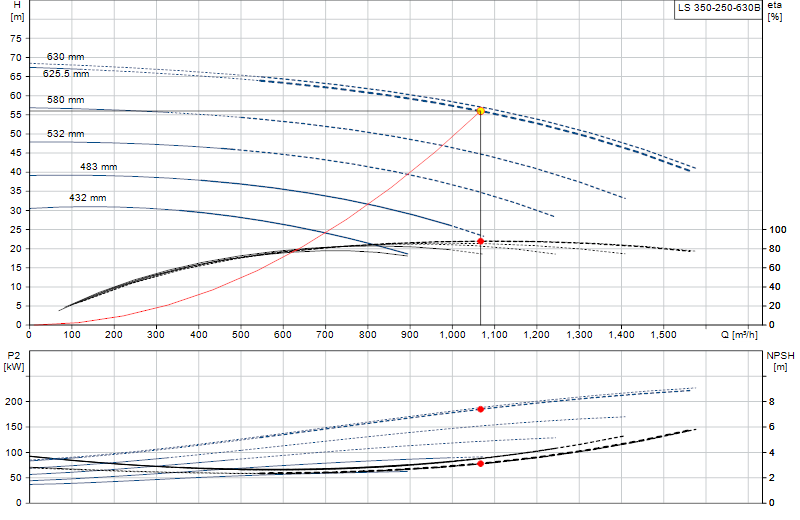Image resolution: width=800 pixels, height=520 pixels.
Task: Click the H [m] head axis label
Action: (x=17, y=11)
